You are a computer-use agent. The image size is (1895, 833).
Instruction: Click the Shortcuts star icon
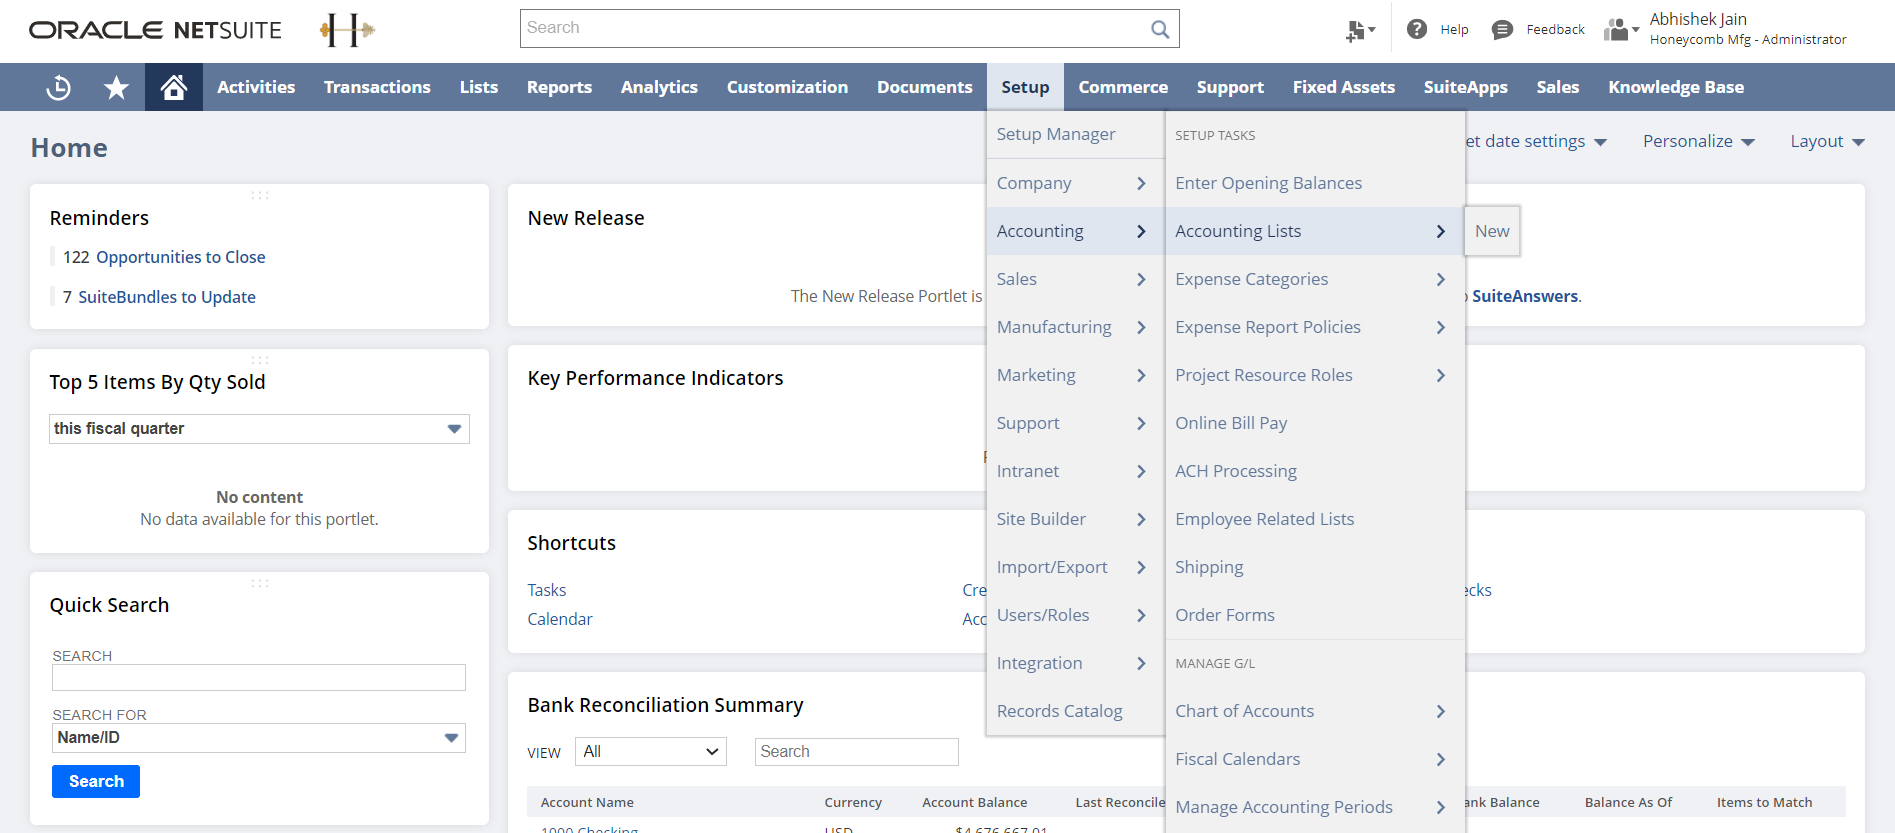pyautogui.click(x=116, y=88)
